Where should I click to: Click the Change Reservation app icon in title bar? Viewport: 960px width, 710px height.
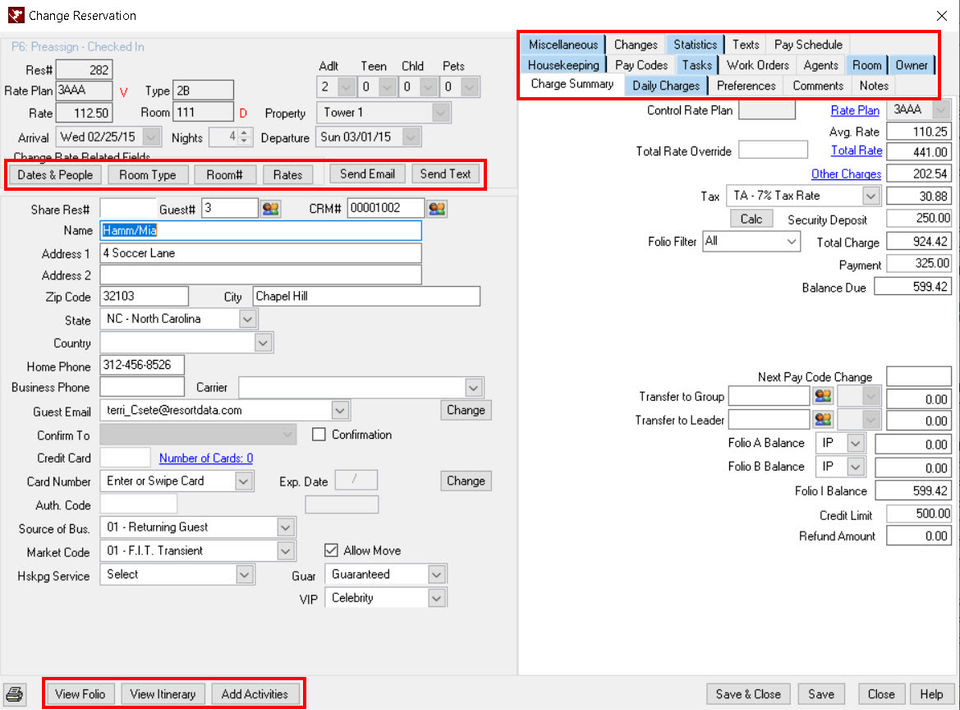click(x=16, y=15)
